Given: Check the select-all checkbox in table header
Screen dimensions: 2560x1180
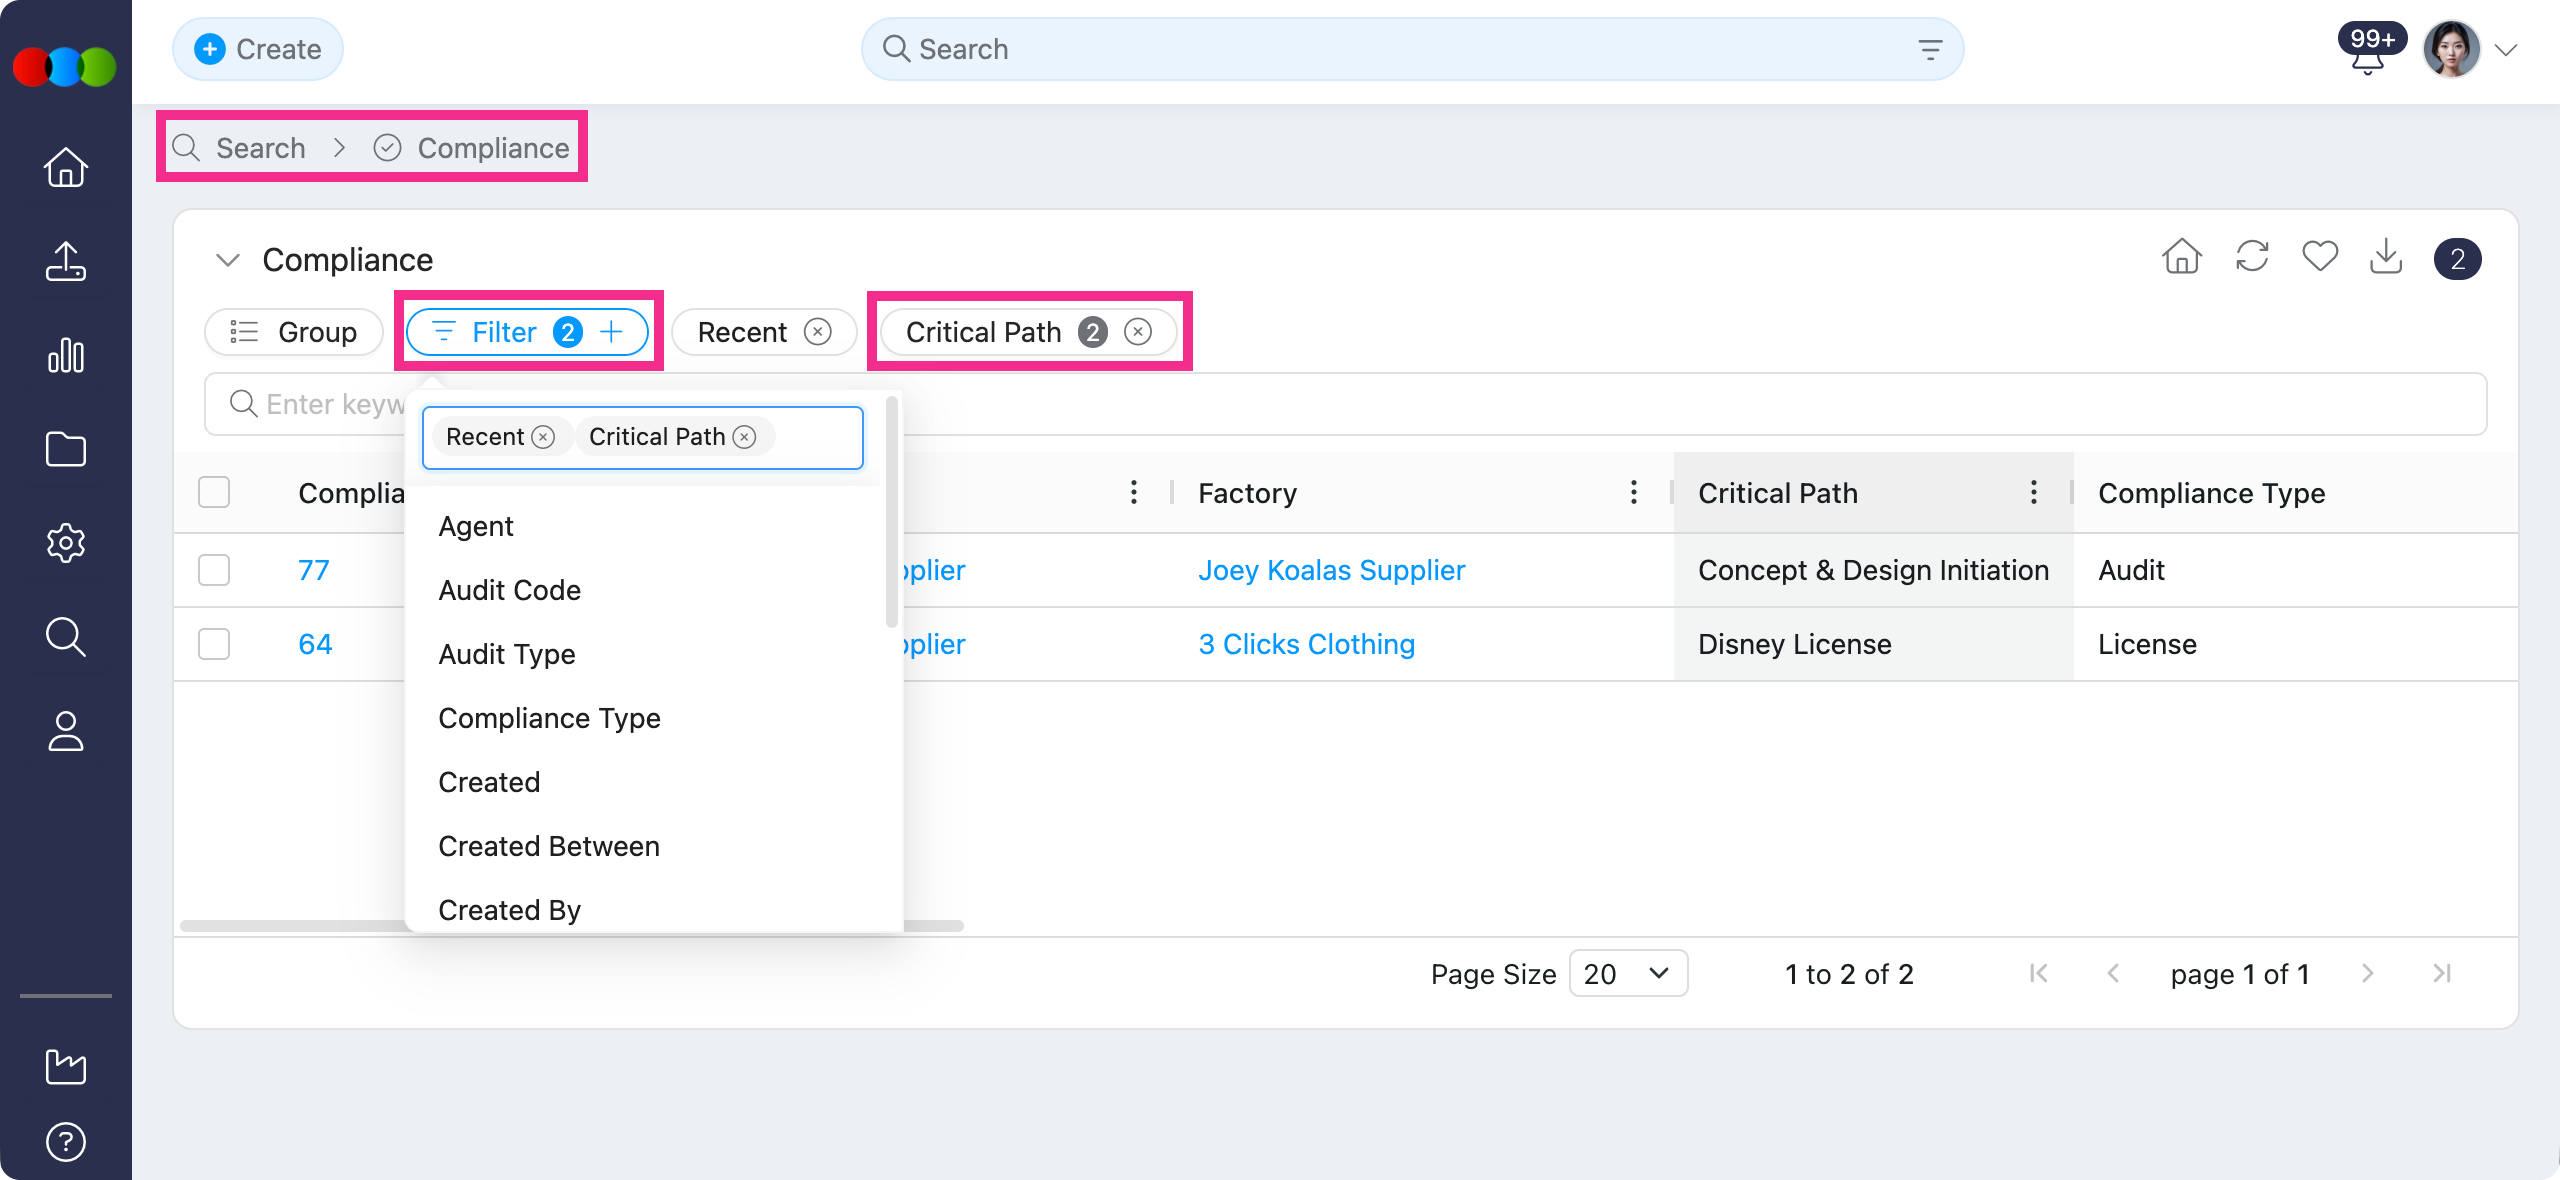Looking at the screenshot, I should tap(214, 492).
